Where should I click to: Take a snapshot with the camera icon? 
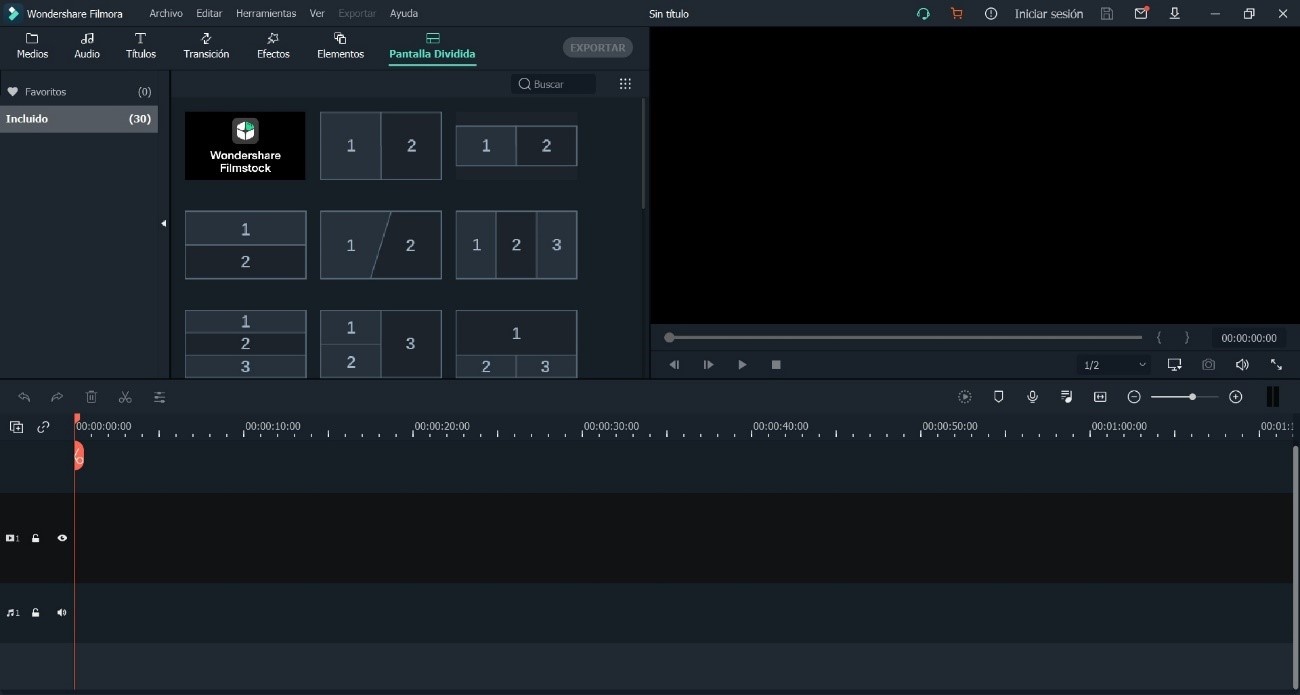coord(1208,365)
